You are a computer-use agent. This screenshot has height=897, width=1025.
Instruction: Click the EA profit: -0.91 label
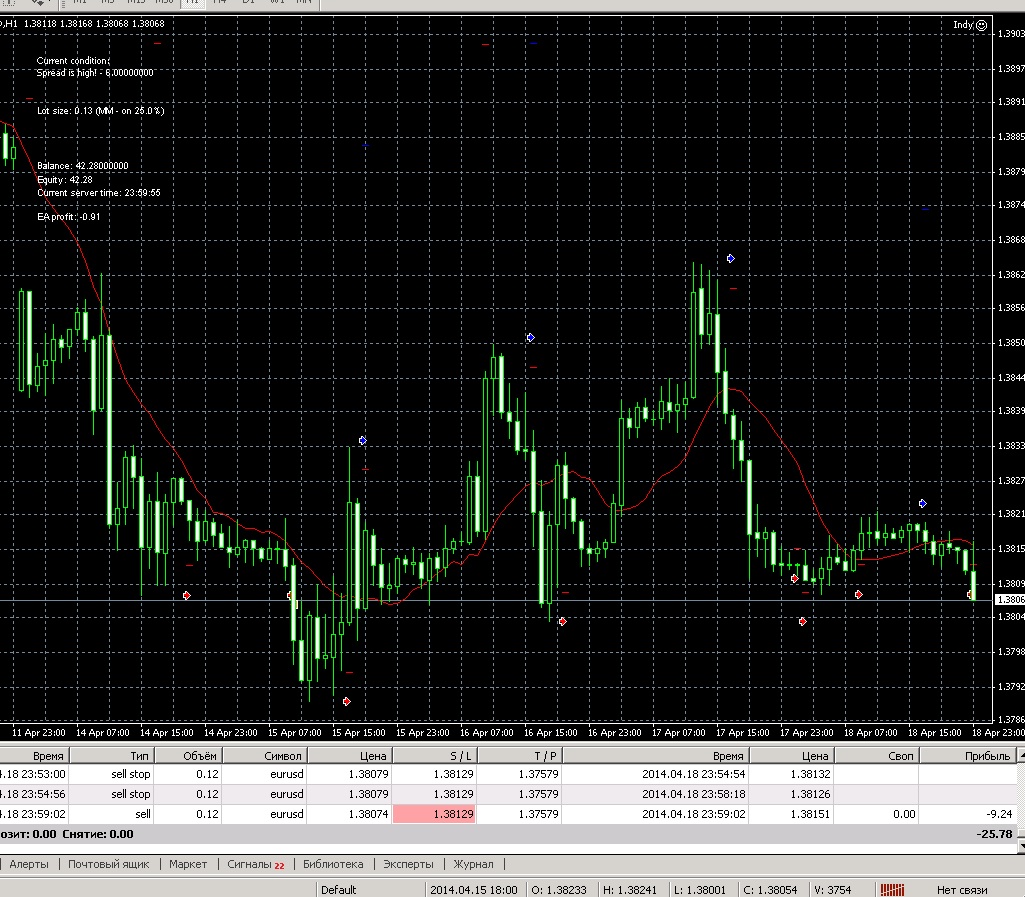pyautogui.click(x=69, y=216)
